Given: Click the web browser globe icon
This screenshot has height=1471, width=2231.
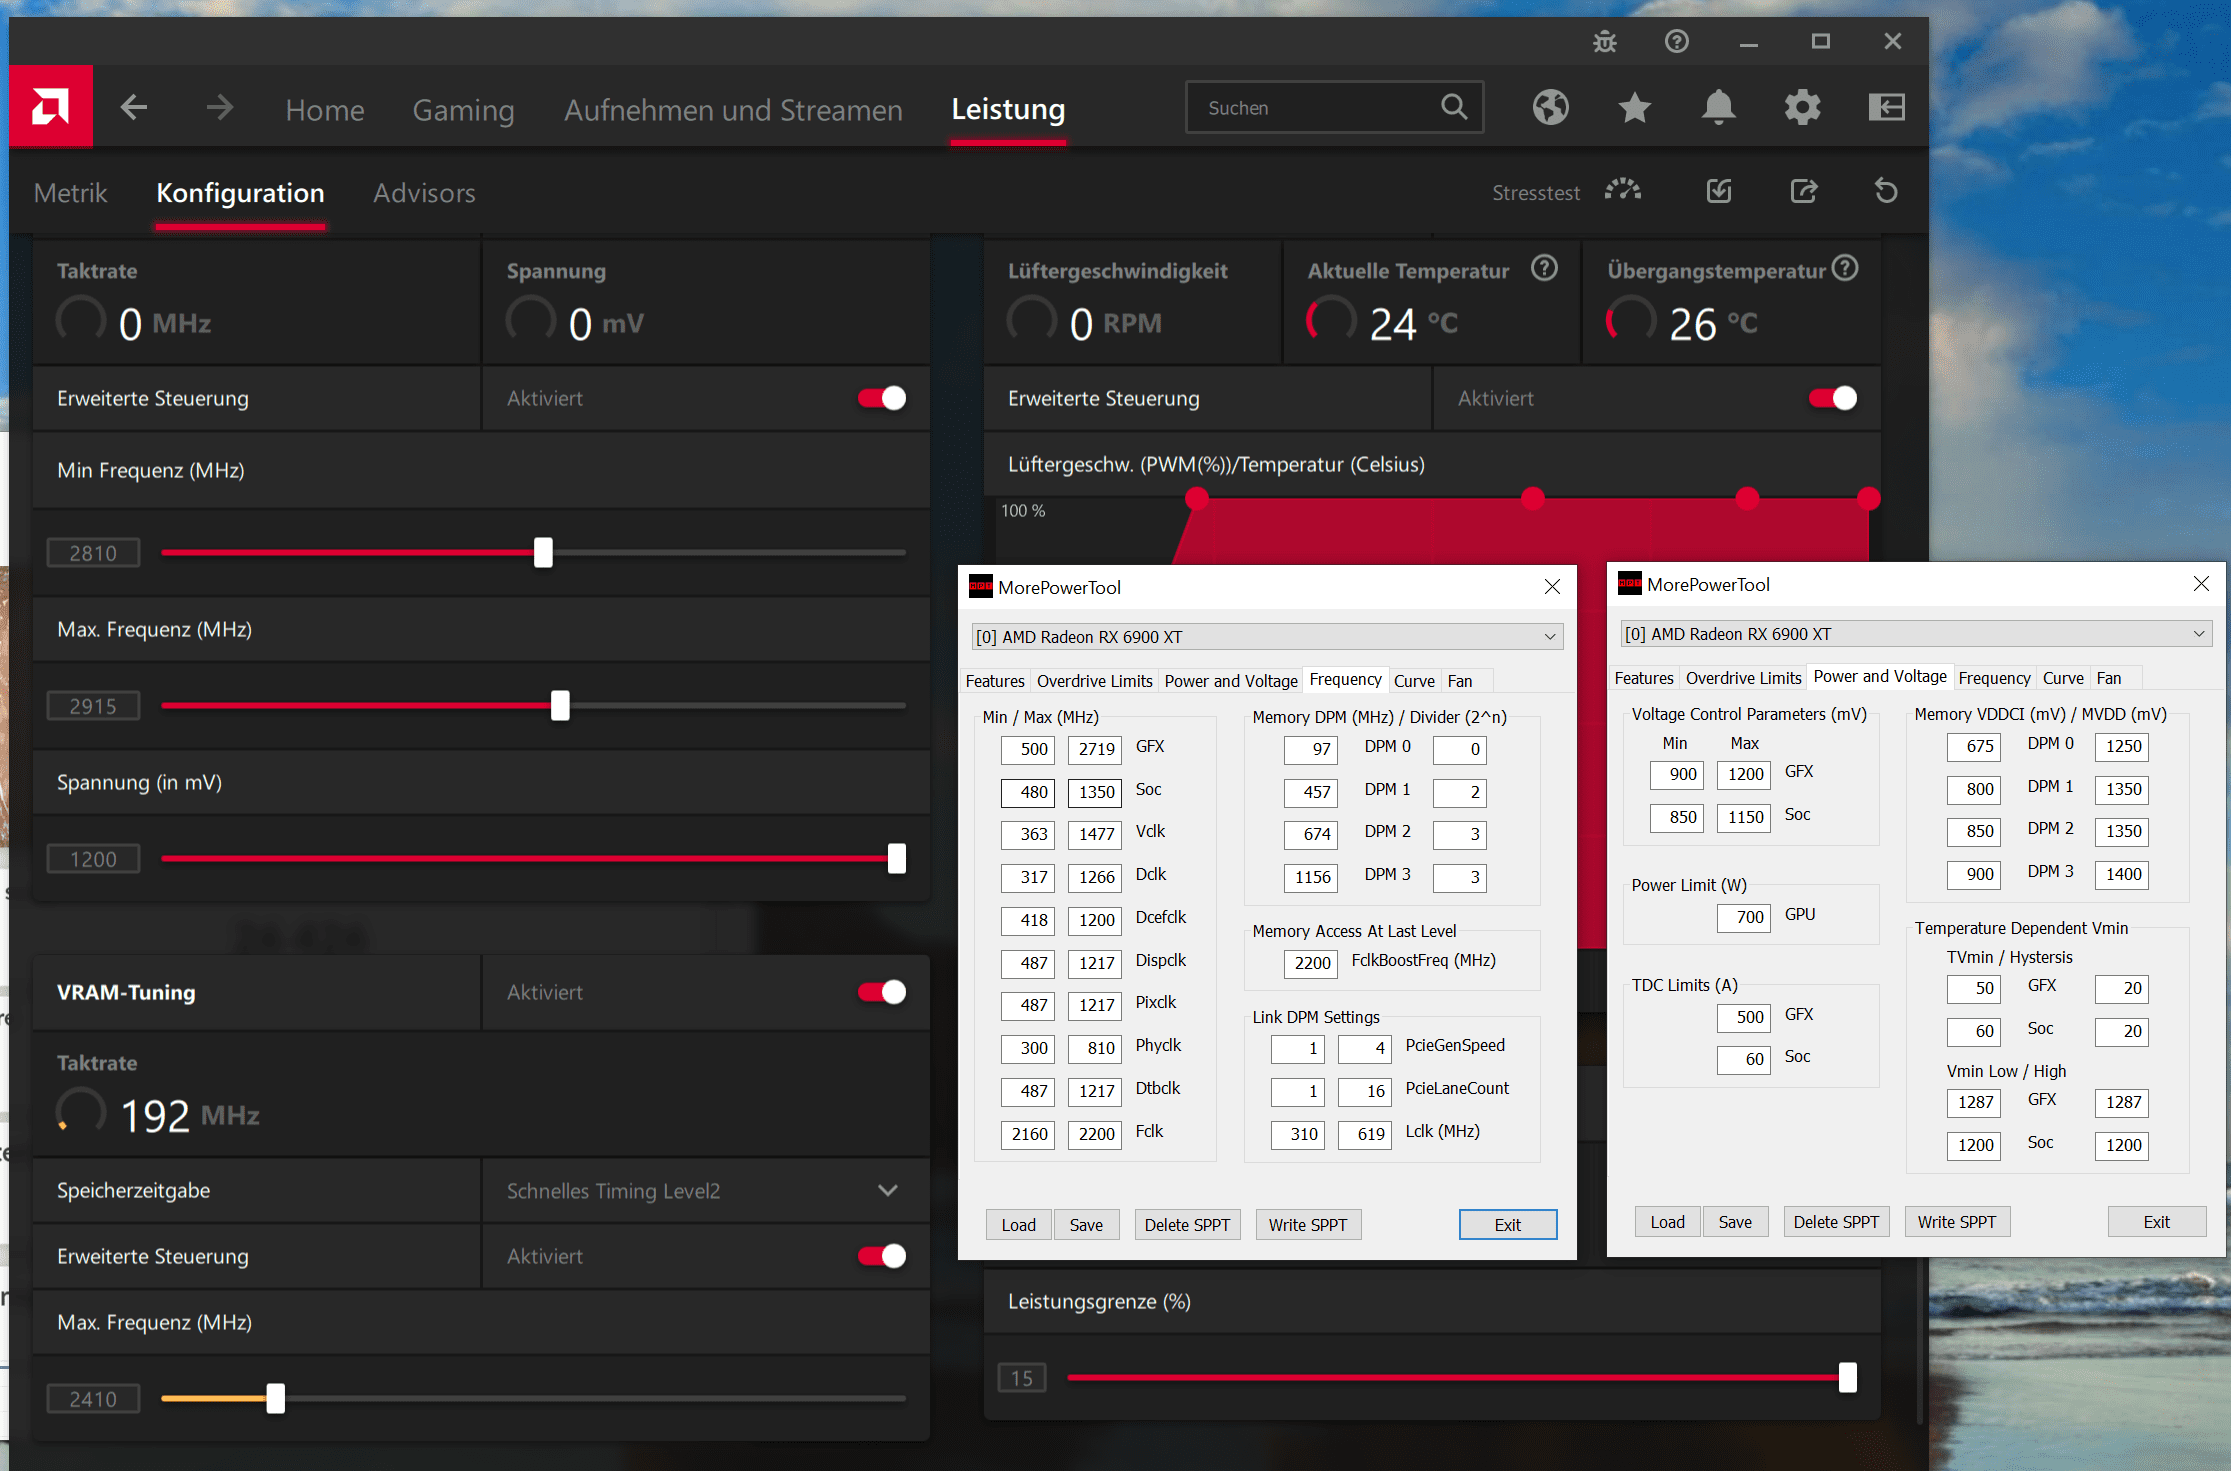Looking at the screenshot, I should point(1550,107).
